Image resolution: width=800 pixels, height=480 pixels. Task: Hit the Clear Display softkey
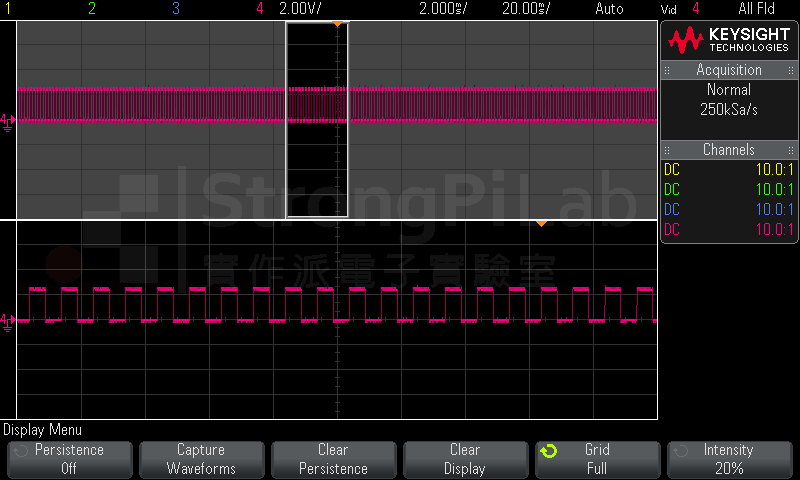[465, 460]
